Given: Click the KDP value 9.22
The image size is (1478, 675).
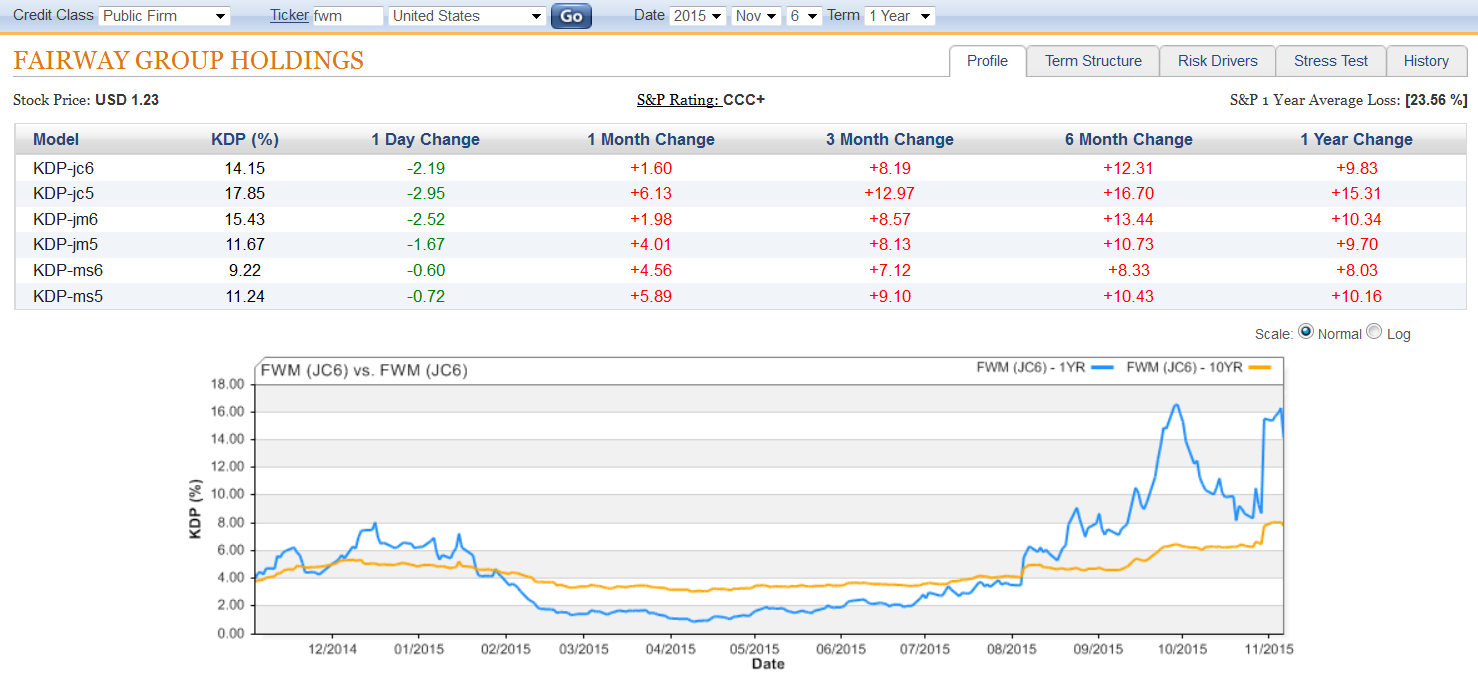Looking at the screenshot, I should click(x=245, y=270).
